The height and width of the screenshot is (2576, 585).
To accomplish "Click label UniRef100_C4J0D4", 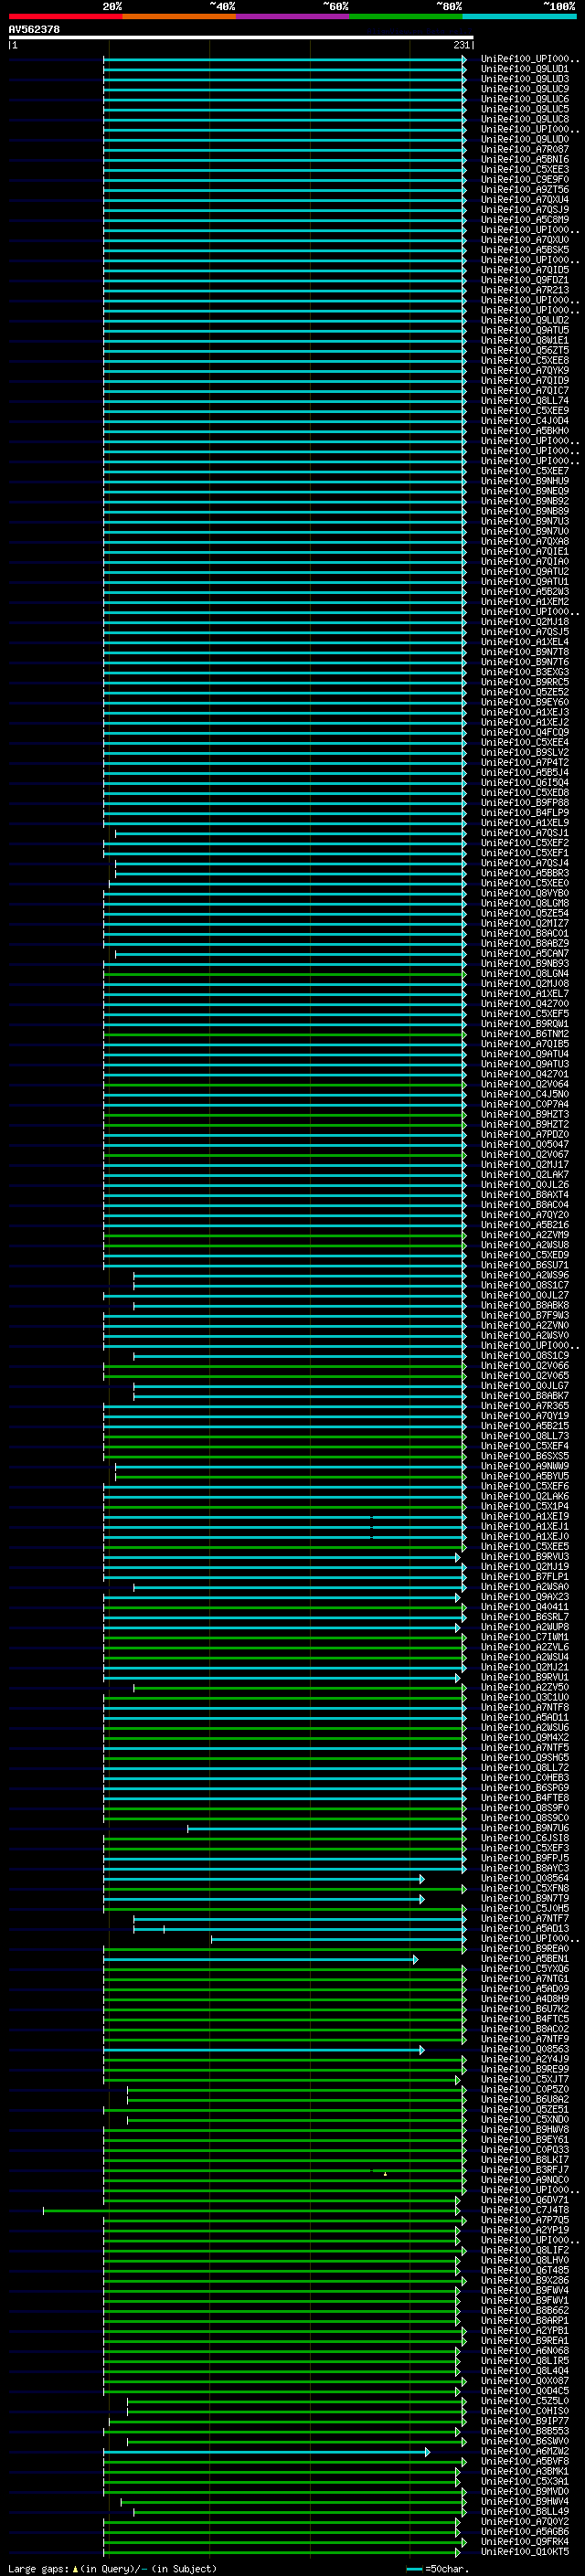I will (525, 421).
